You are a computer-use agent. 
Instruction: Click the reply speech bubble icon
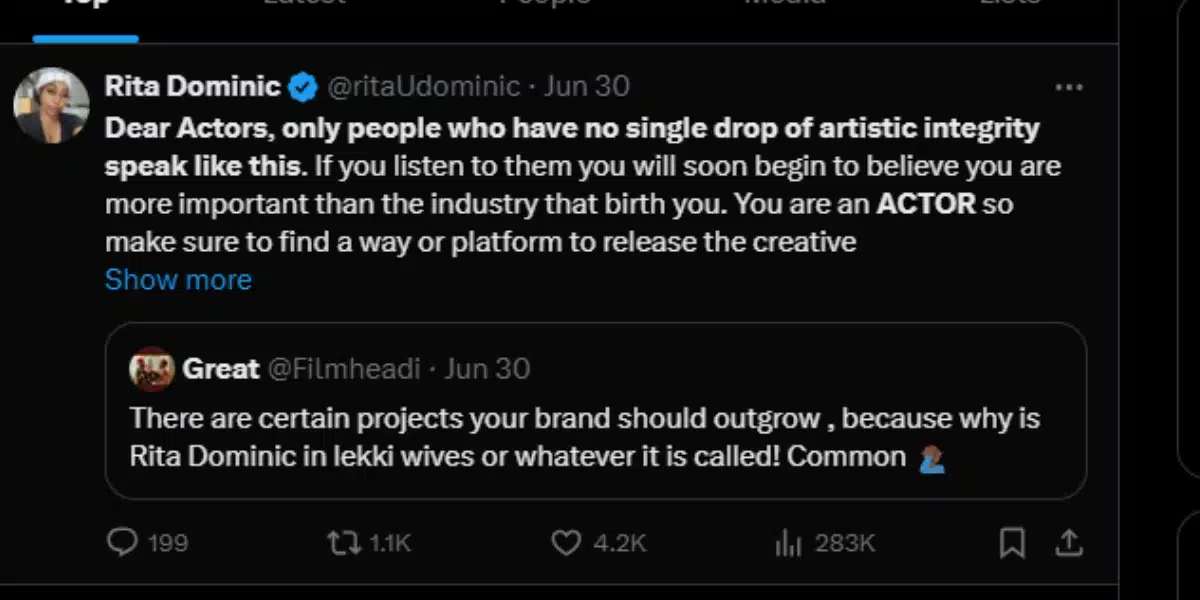tap(122, 542)
